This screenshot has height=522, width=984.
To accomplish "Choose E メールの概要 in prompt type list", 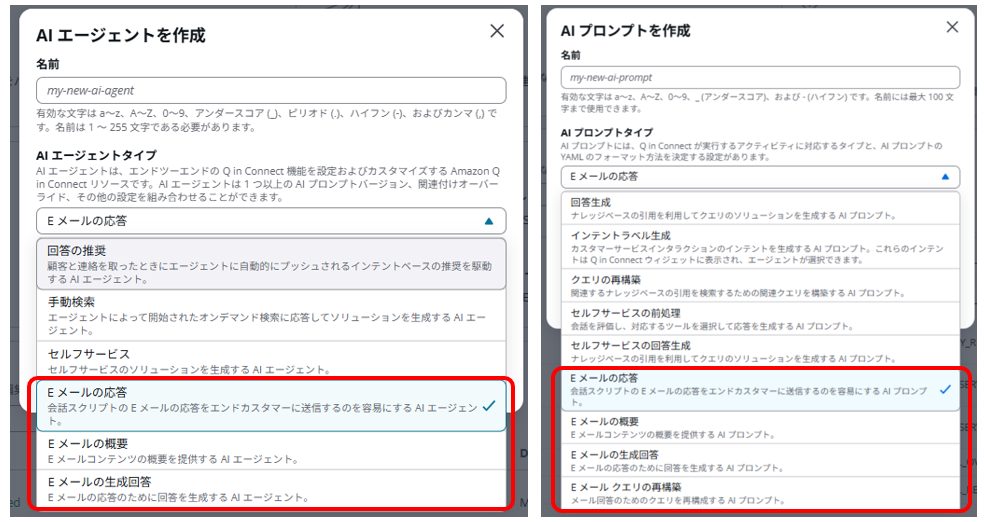I will pos(760,427).
